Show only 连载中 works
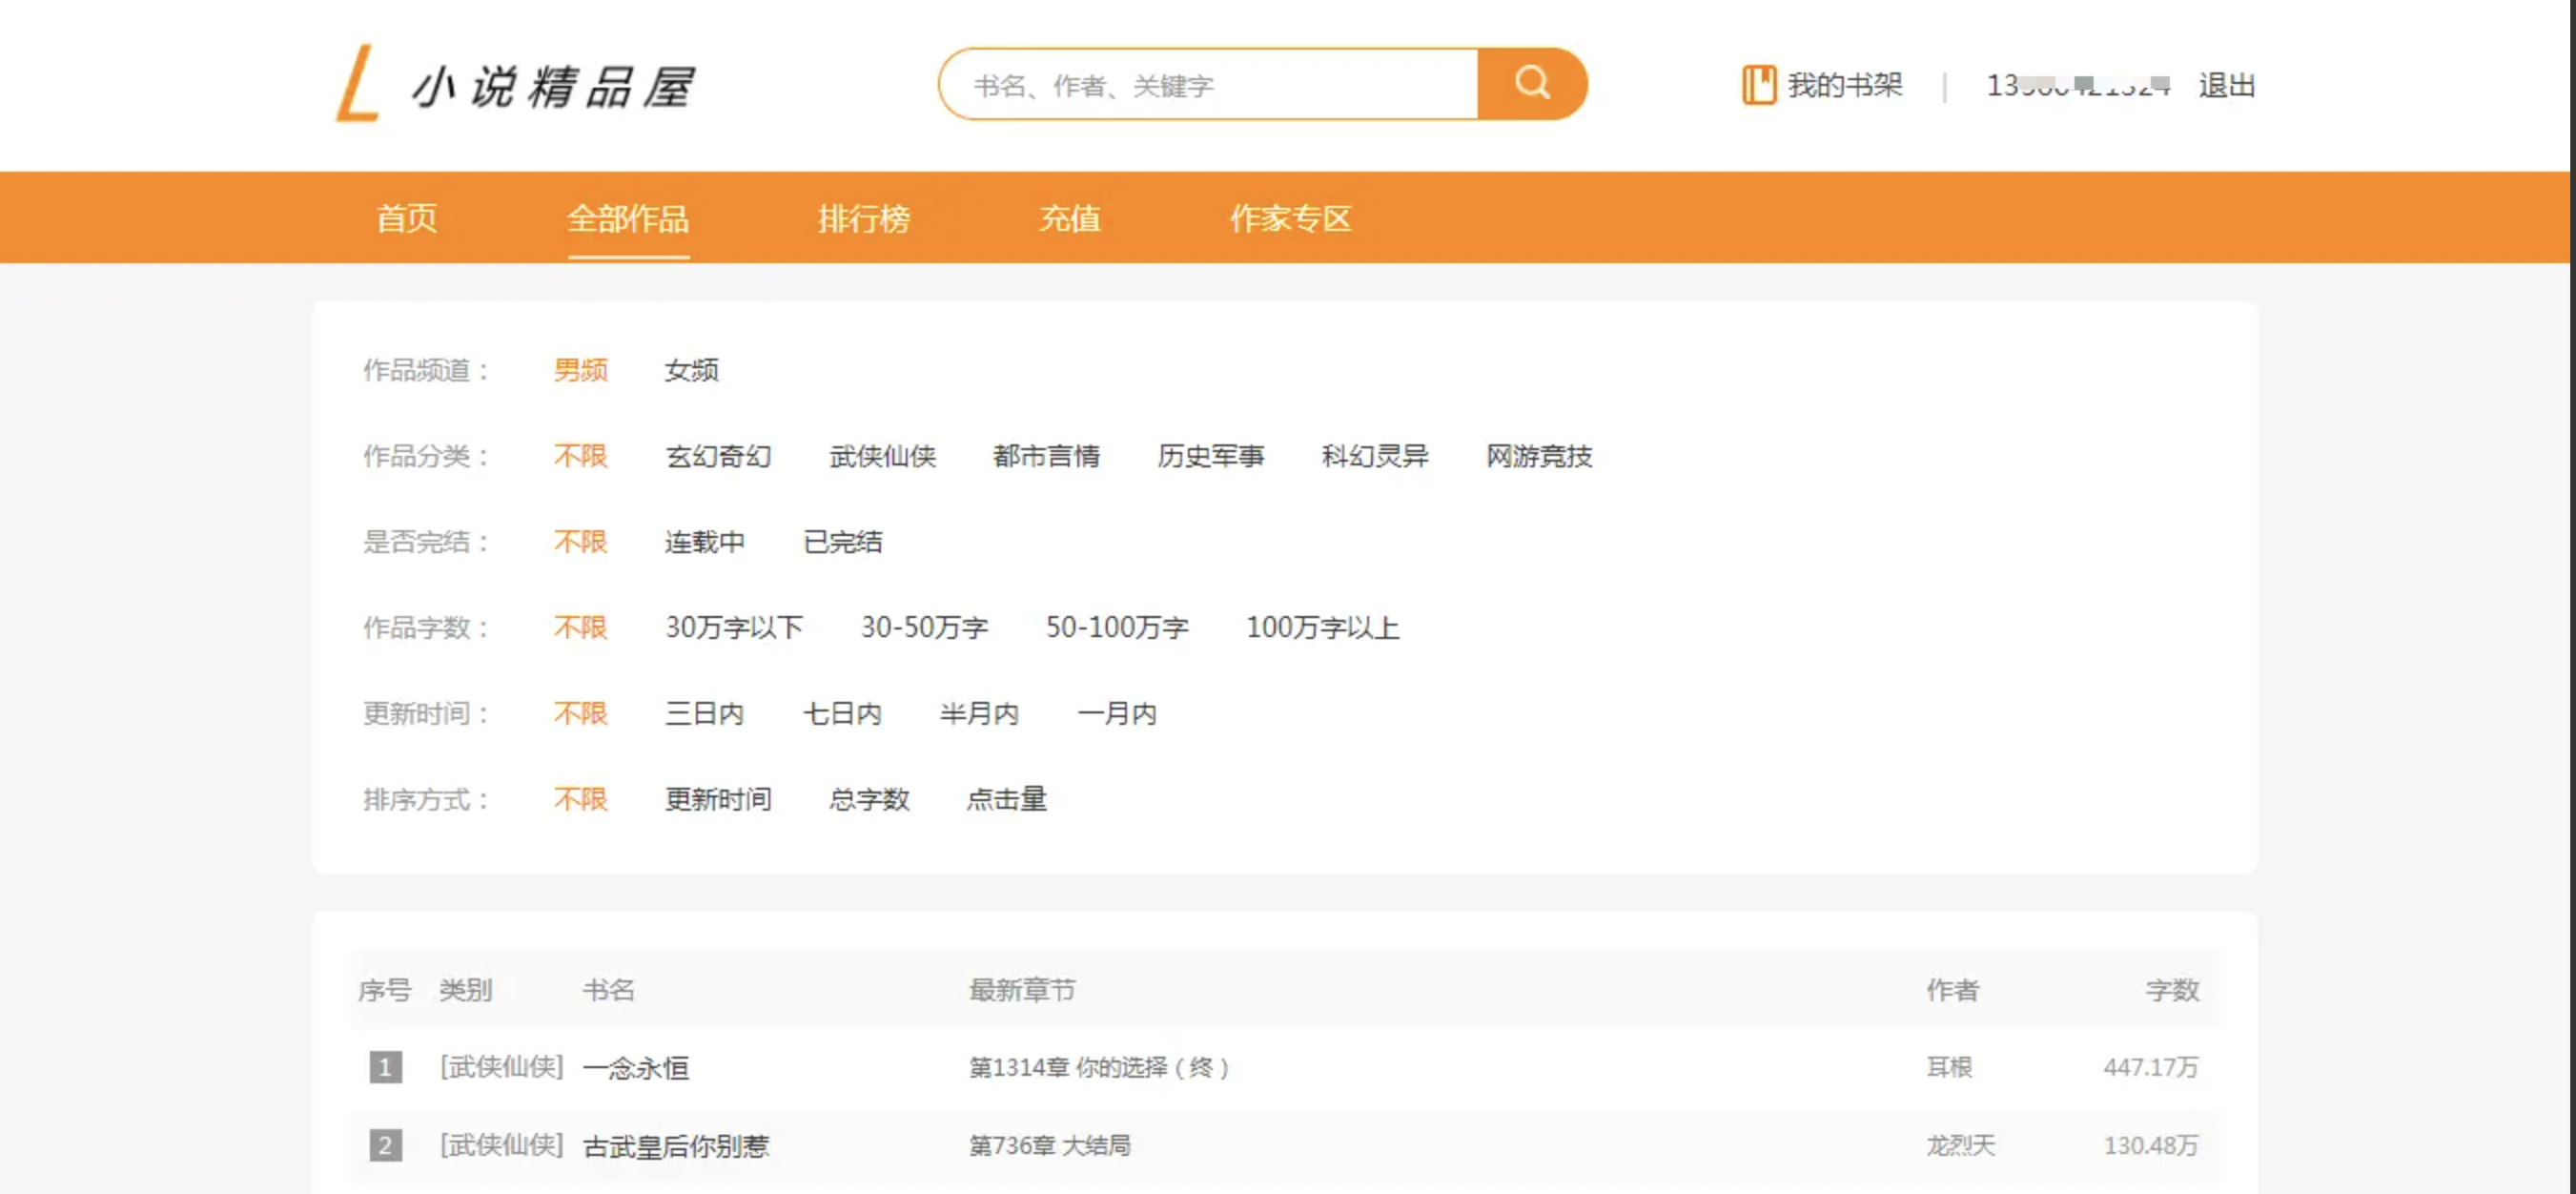The image size is (2576, 1194). coord(705,542)
